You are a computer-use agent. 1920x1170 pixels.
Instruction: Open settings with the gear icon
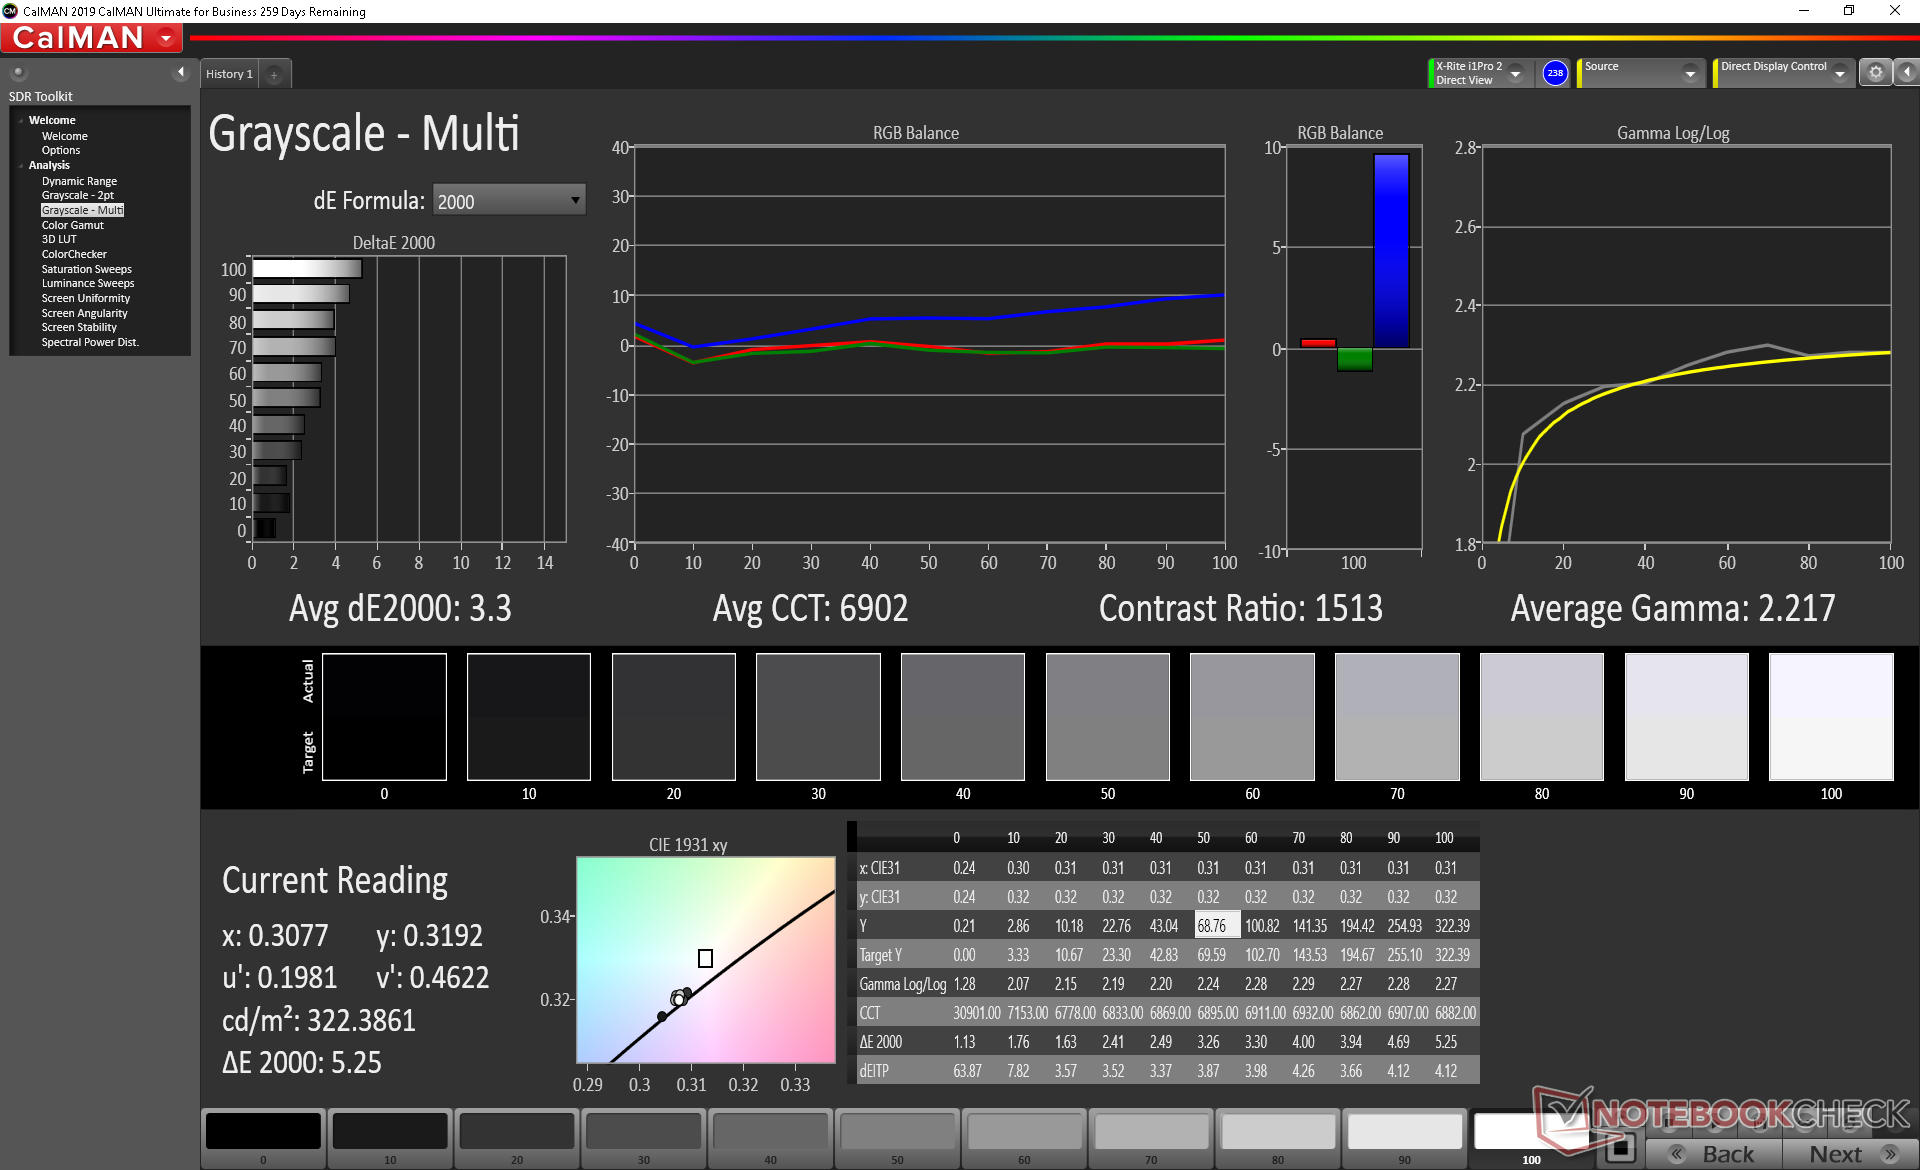point(1876,73)
